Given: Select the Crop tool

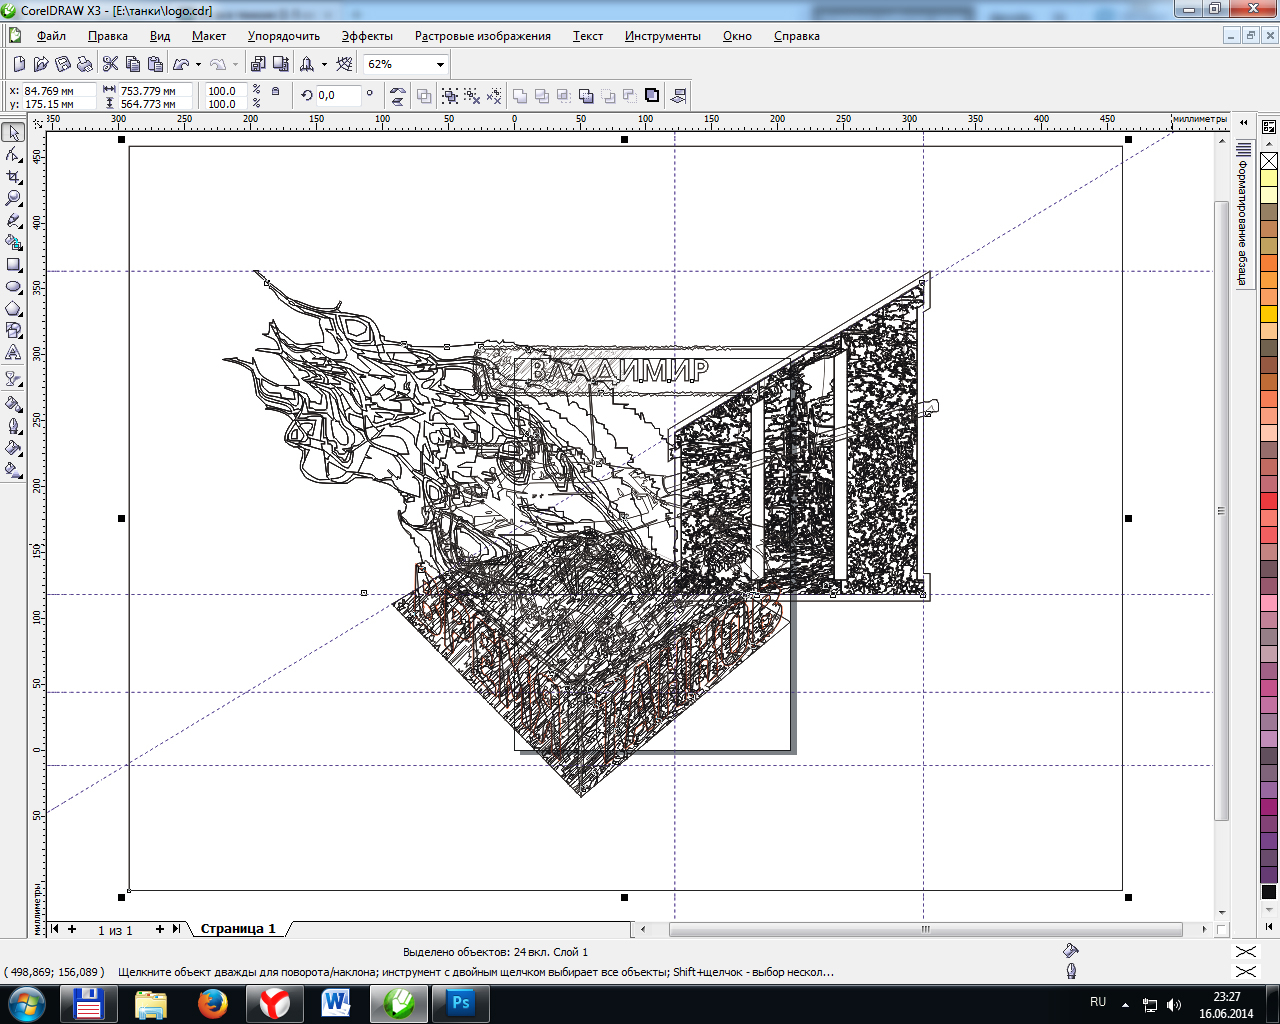Looking at the screenshot, I should (13, 177).
